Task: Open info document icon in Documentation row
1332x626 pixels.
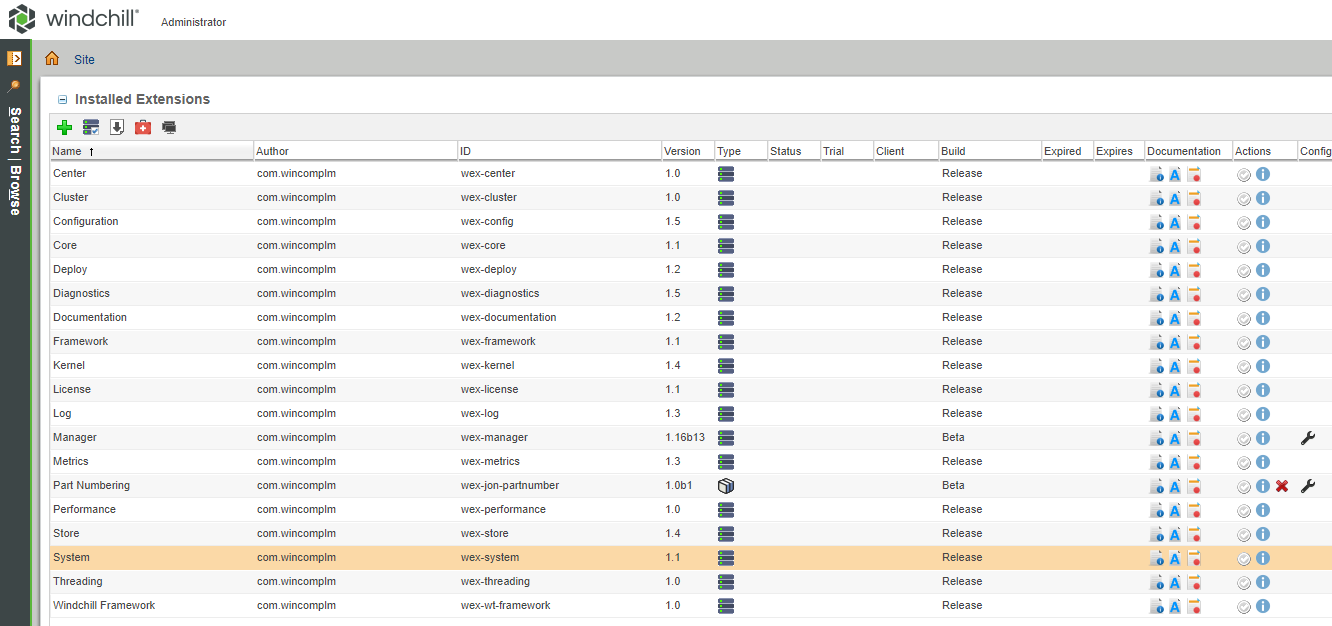Action: 1157,318
